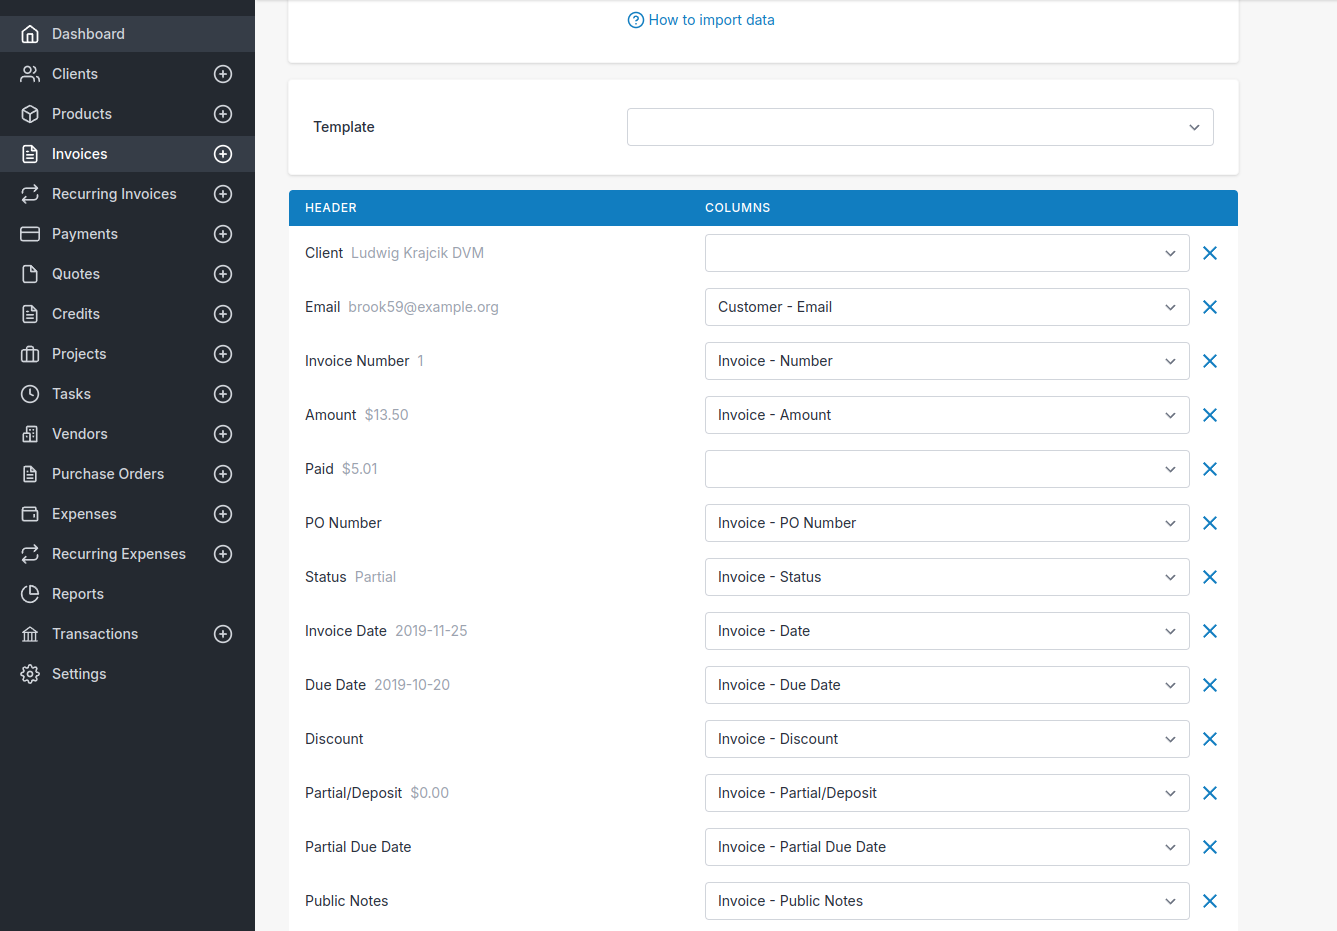Open the How to import data link
Viewport: 1337px width, 931px height.
click(711, 20)
